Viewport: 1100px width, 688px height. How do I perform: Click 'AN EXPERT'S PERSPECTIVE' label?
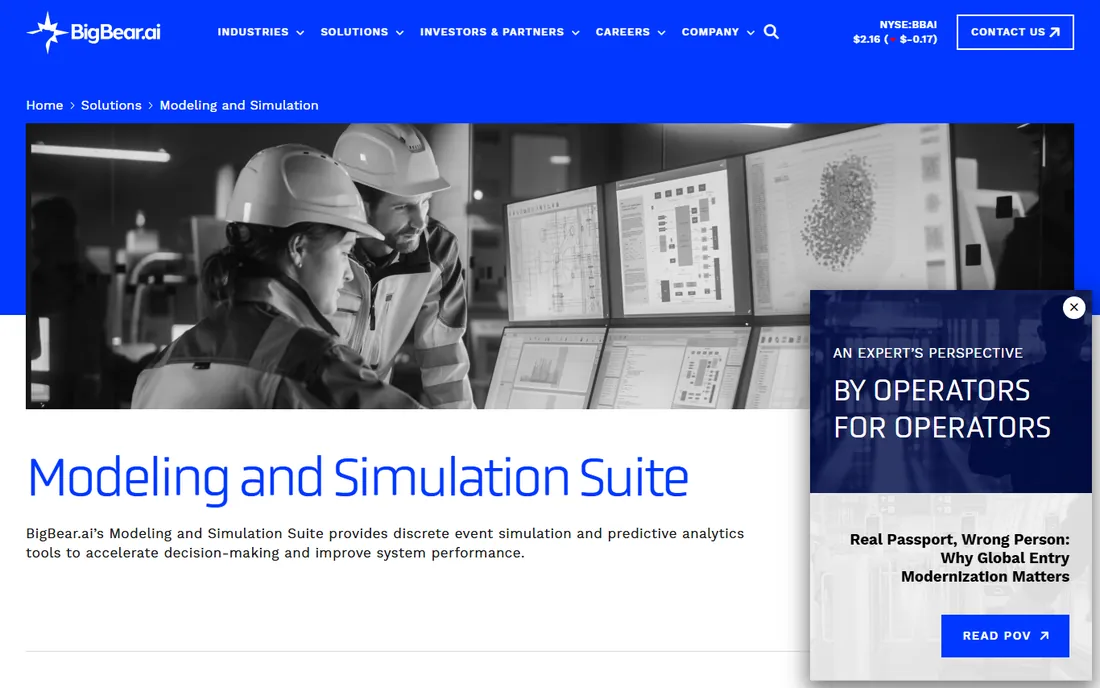click(x=927, y=353)
